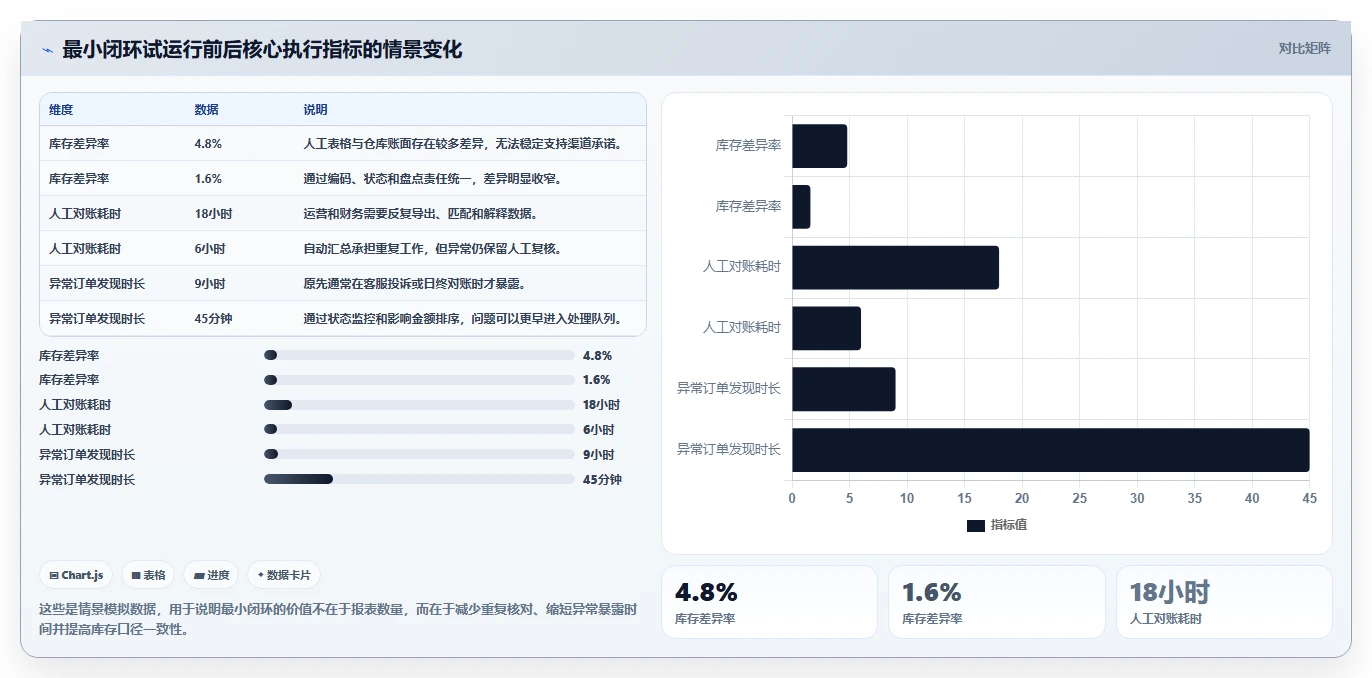Open the 18小时 人工对账耗时 summary card
Screen dimensions: 1372x678
point(1224,602)
